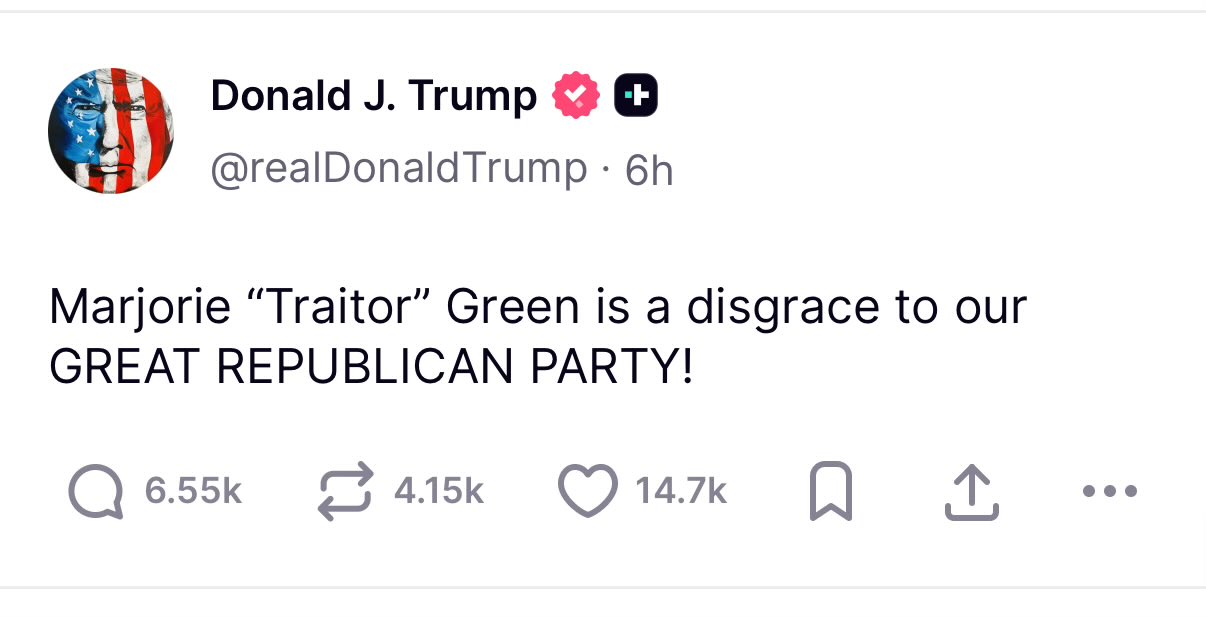Screen dimensions: 1206x617
Task: Click the name Green in the post
Action: pos(512,307)
